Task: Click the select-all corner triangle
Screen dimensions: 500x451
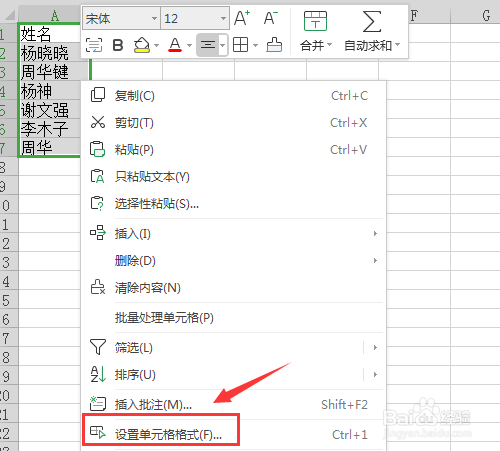Action: tap(9, 15)
